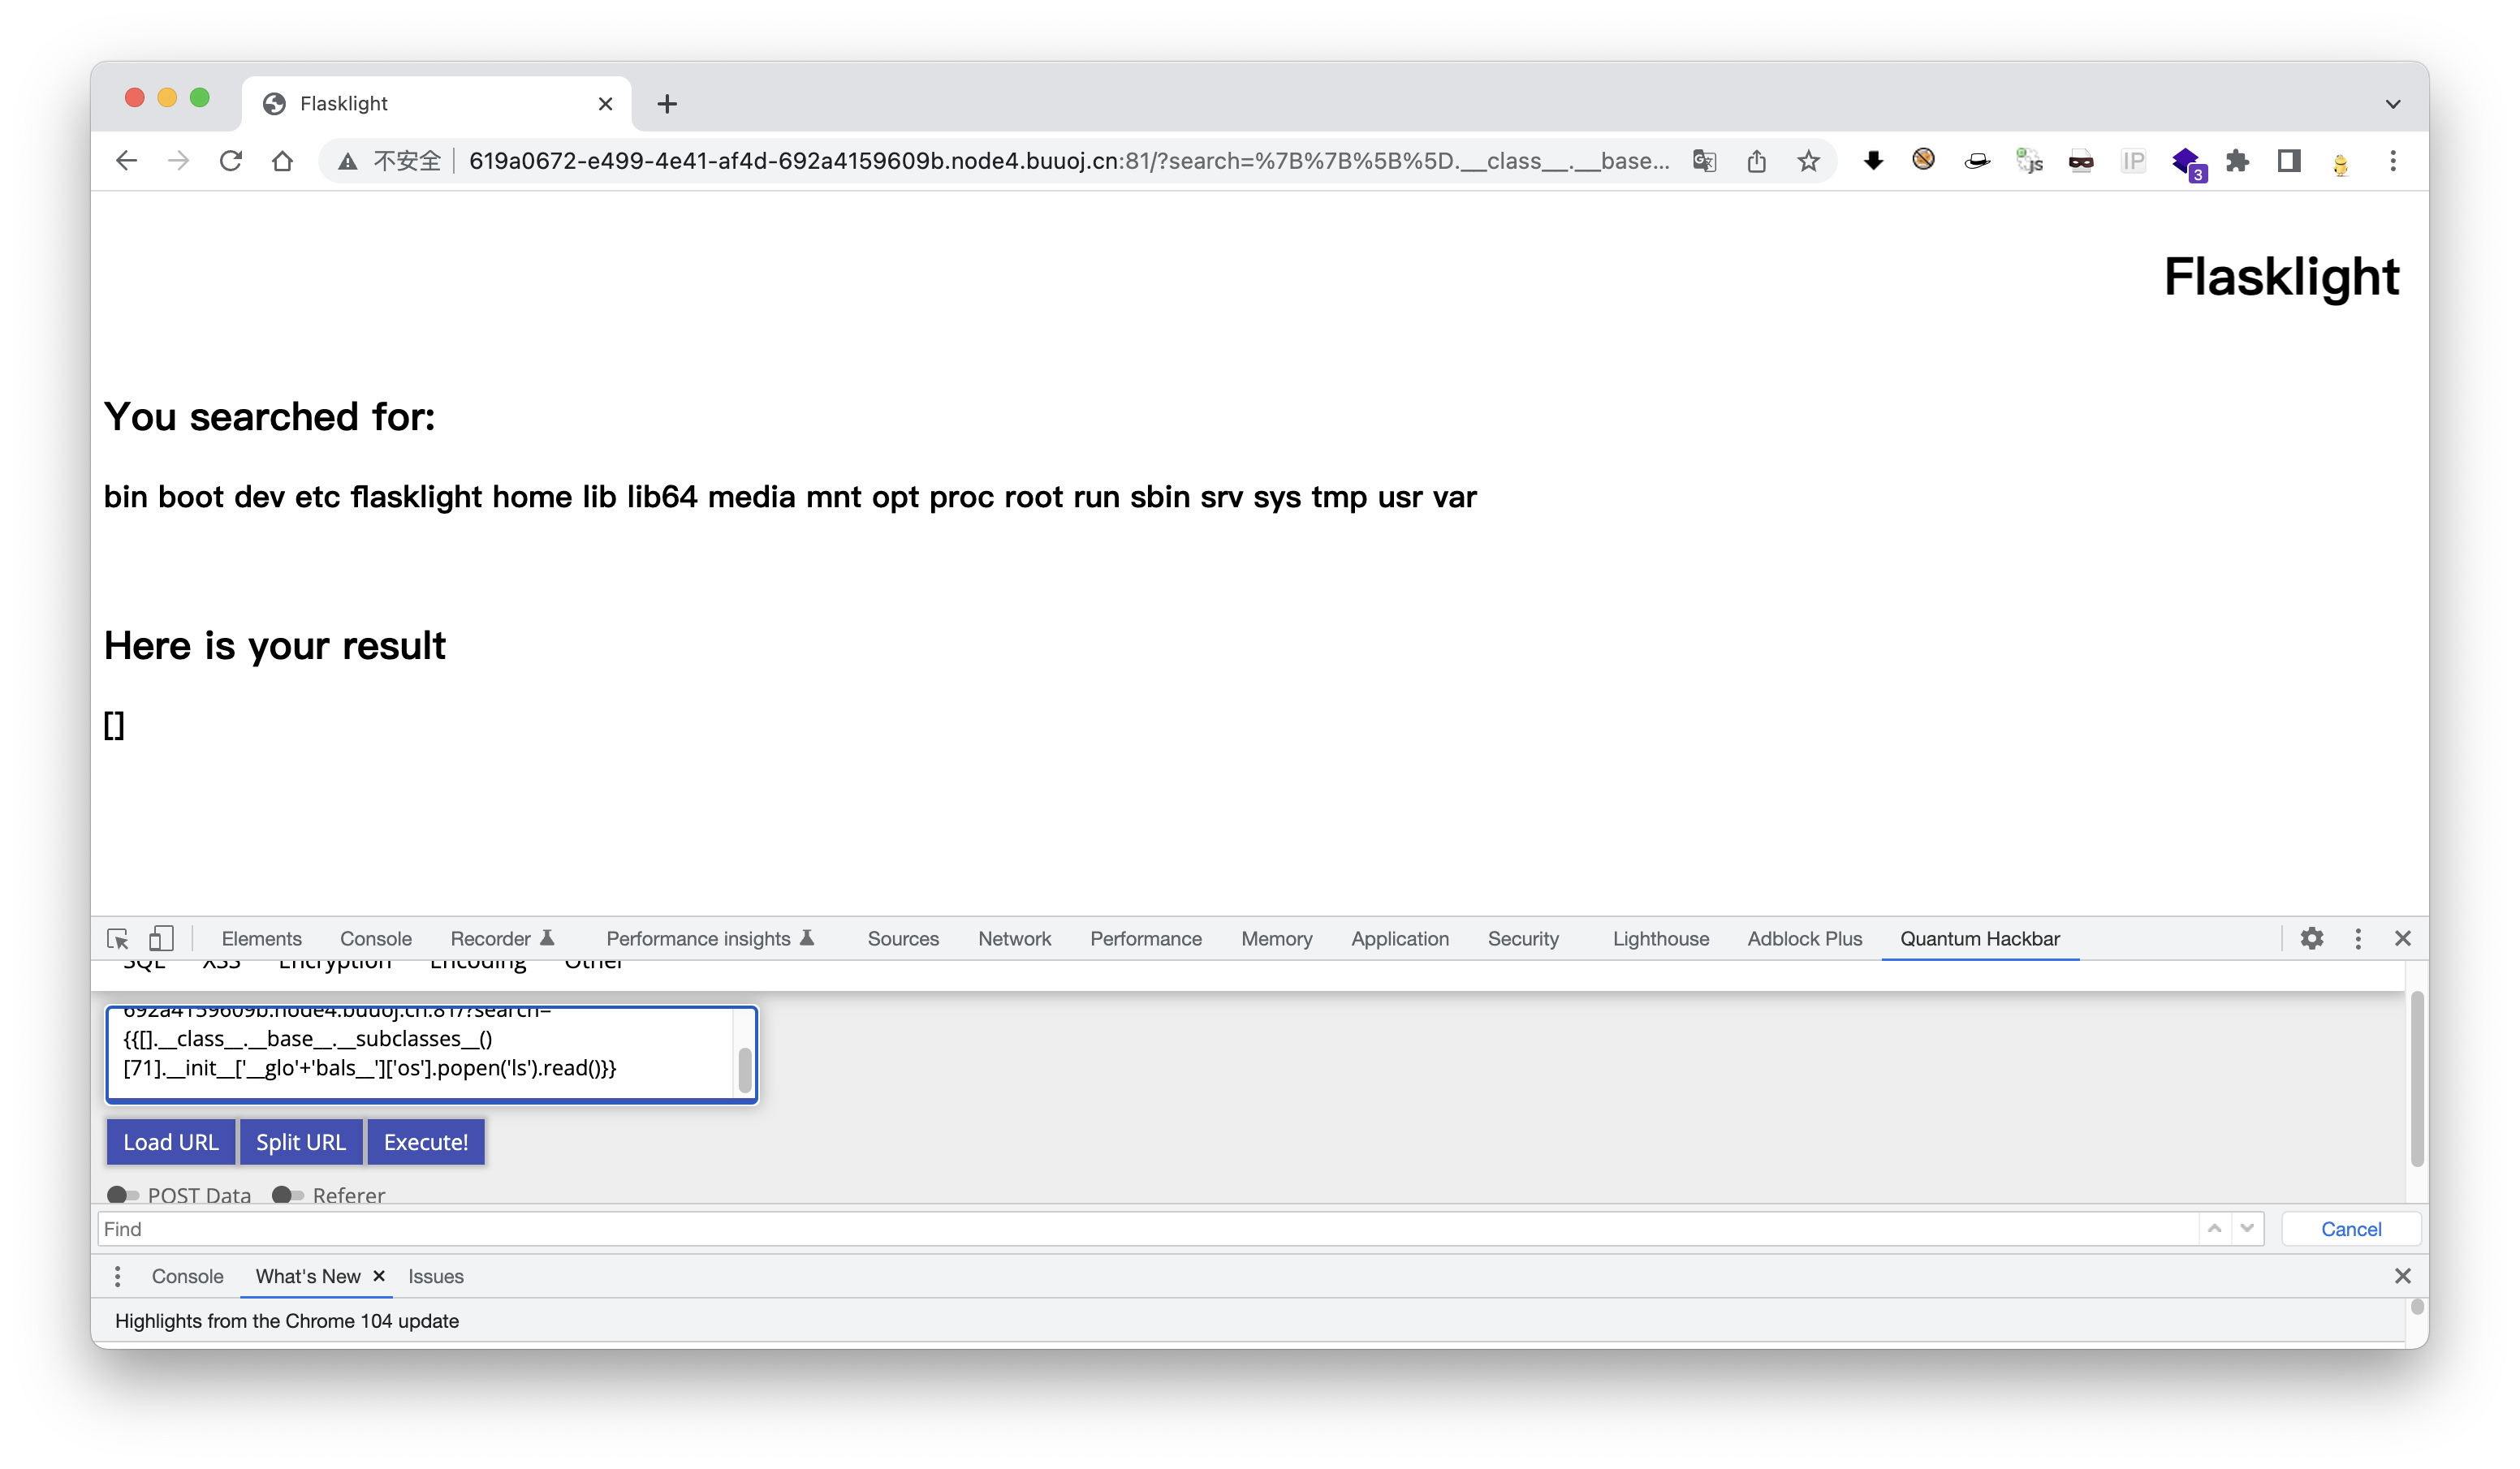This screenshot has width=2520, height=1469.
Task: Open the drawer's three-dot menu
Action: 118,1276
